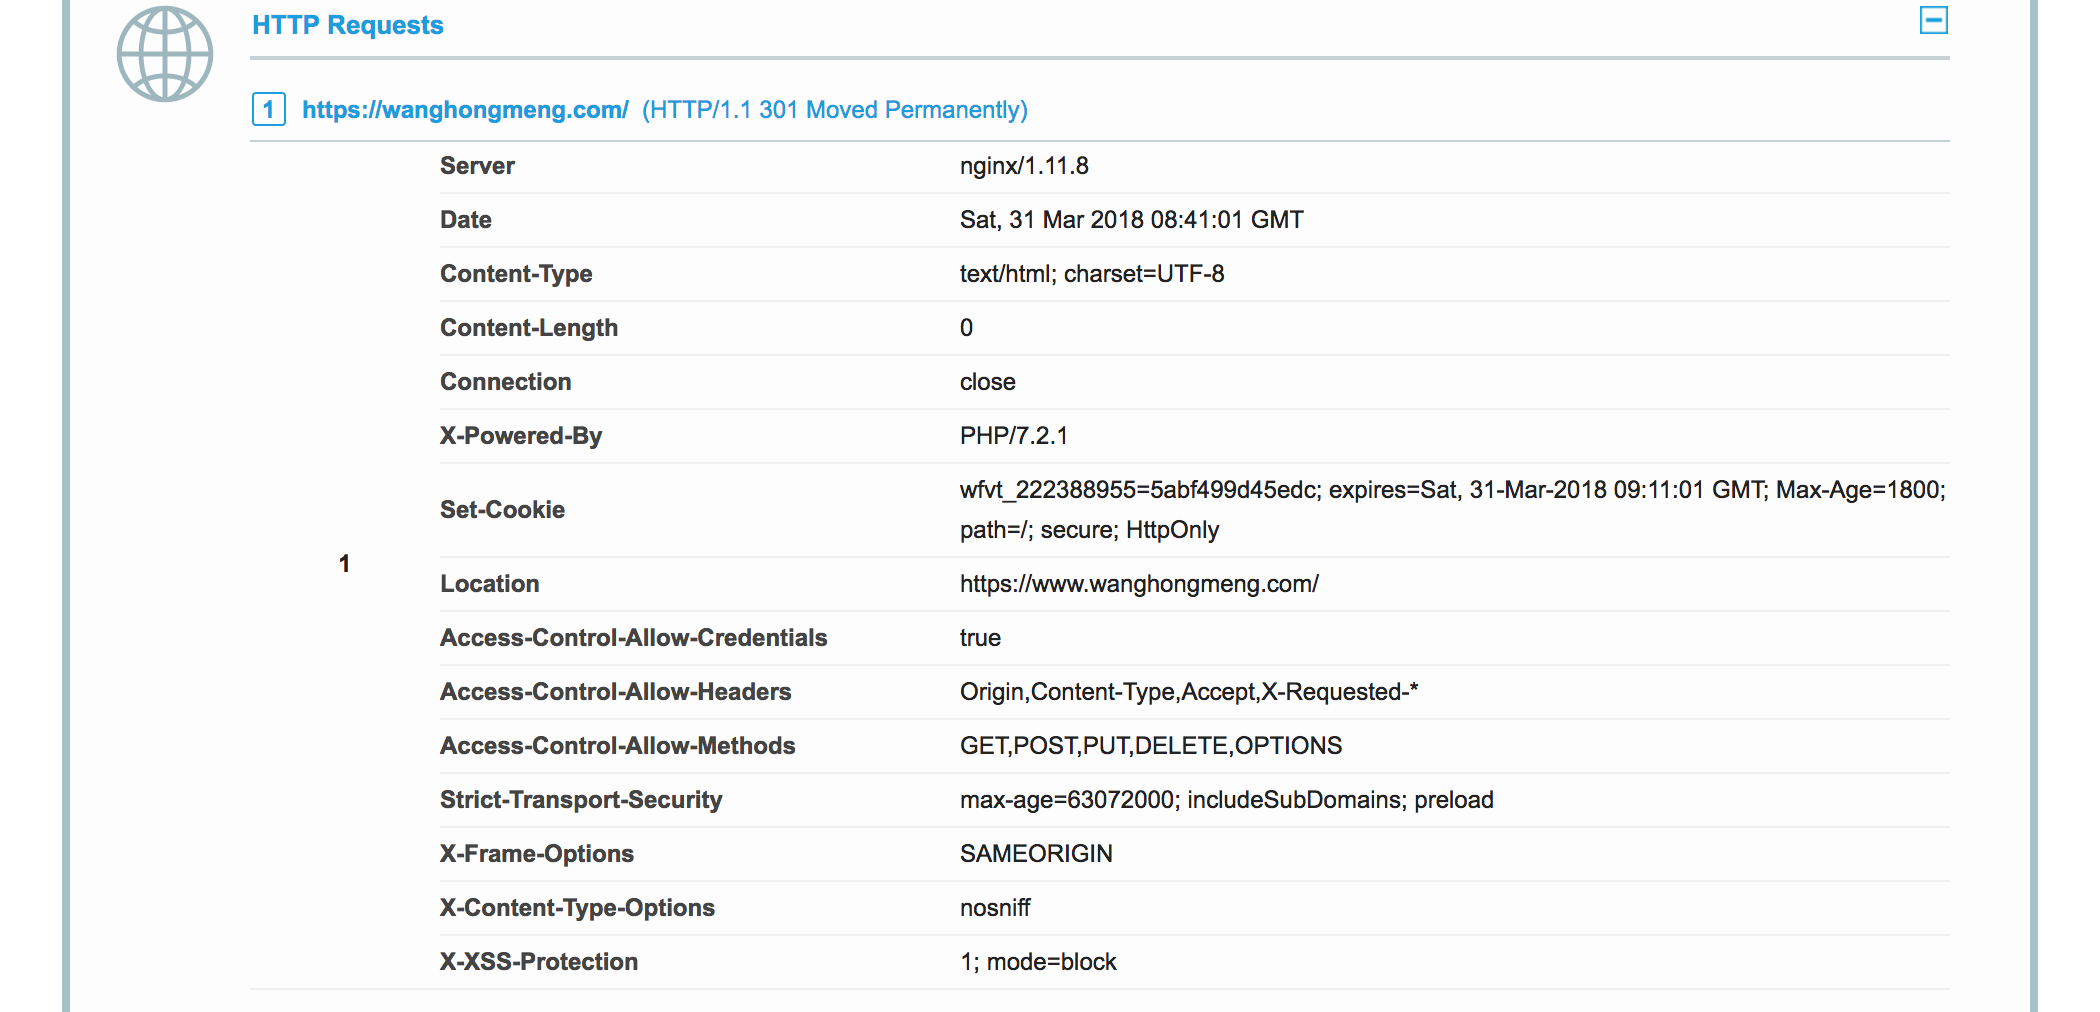Viewport: 2100px width, 1012px height.
Task: Click the globe icon beside HTTP Requests
Action: tap(165, 54)
